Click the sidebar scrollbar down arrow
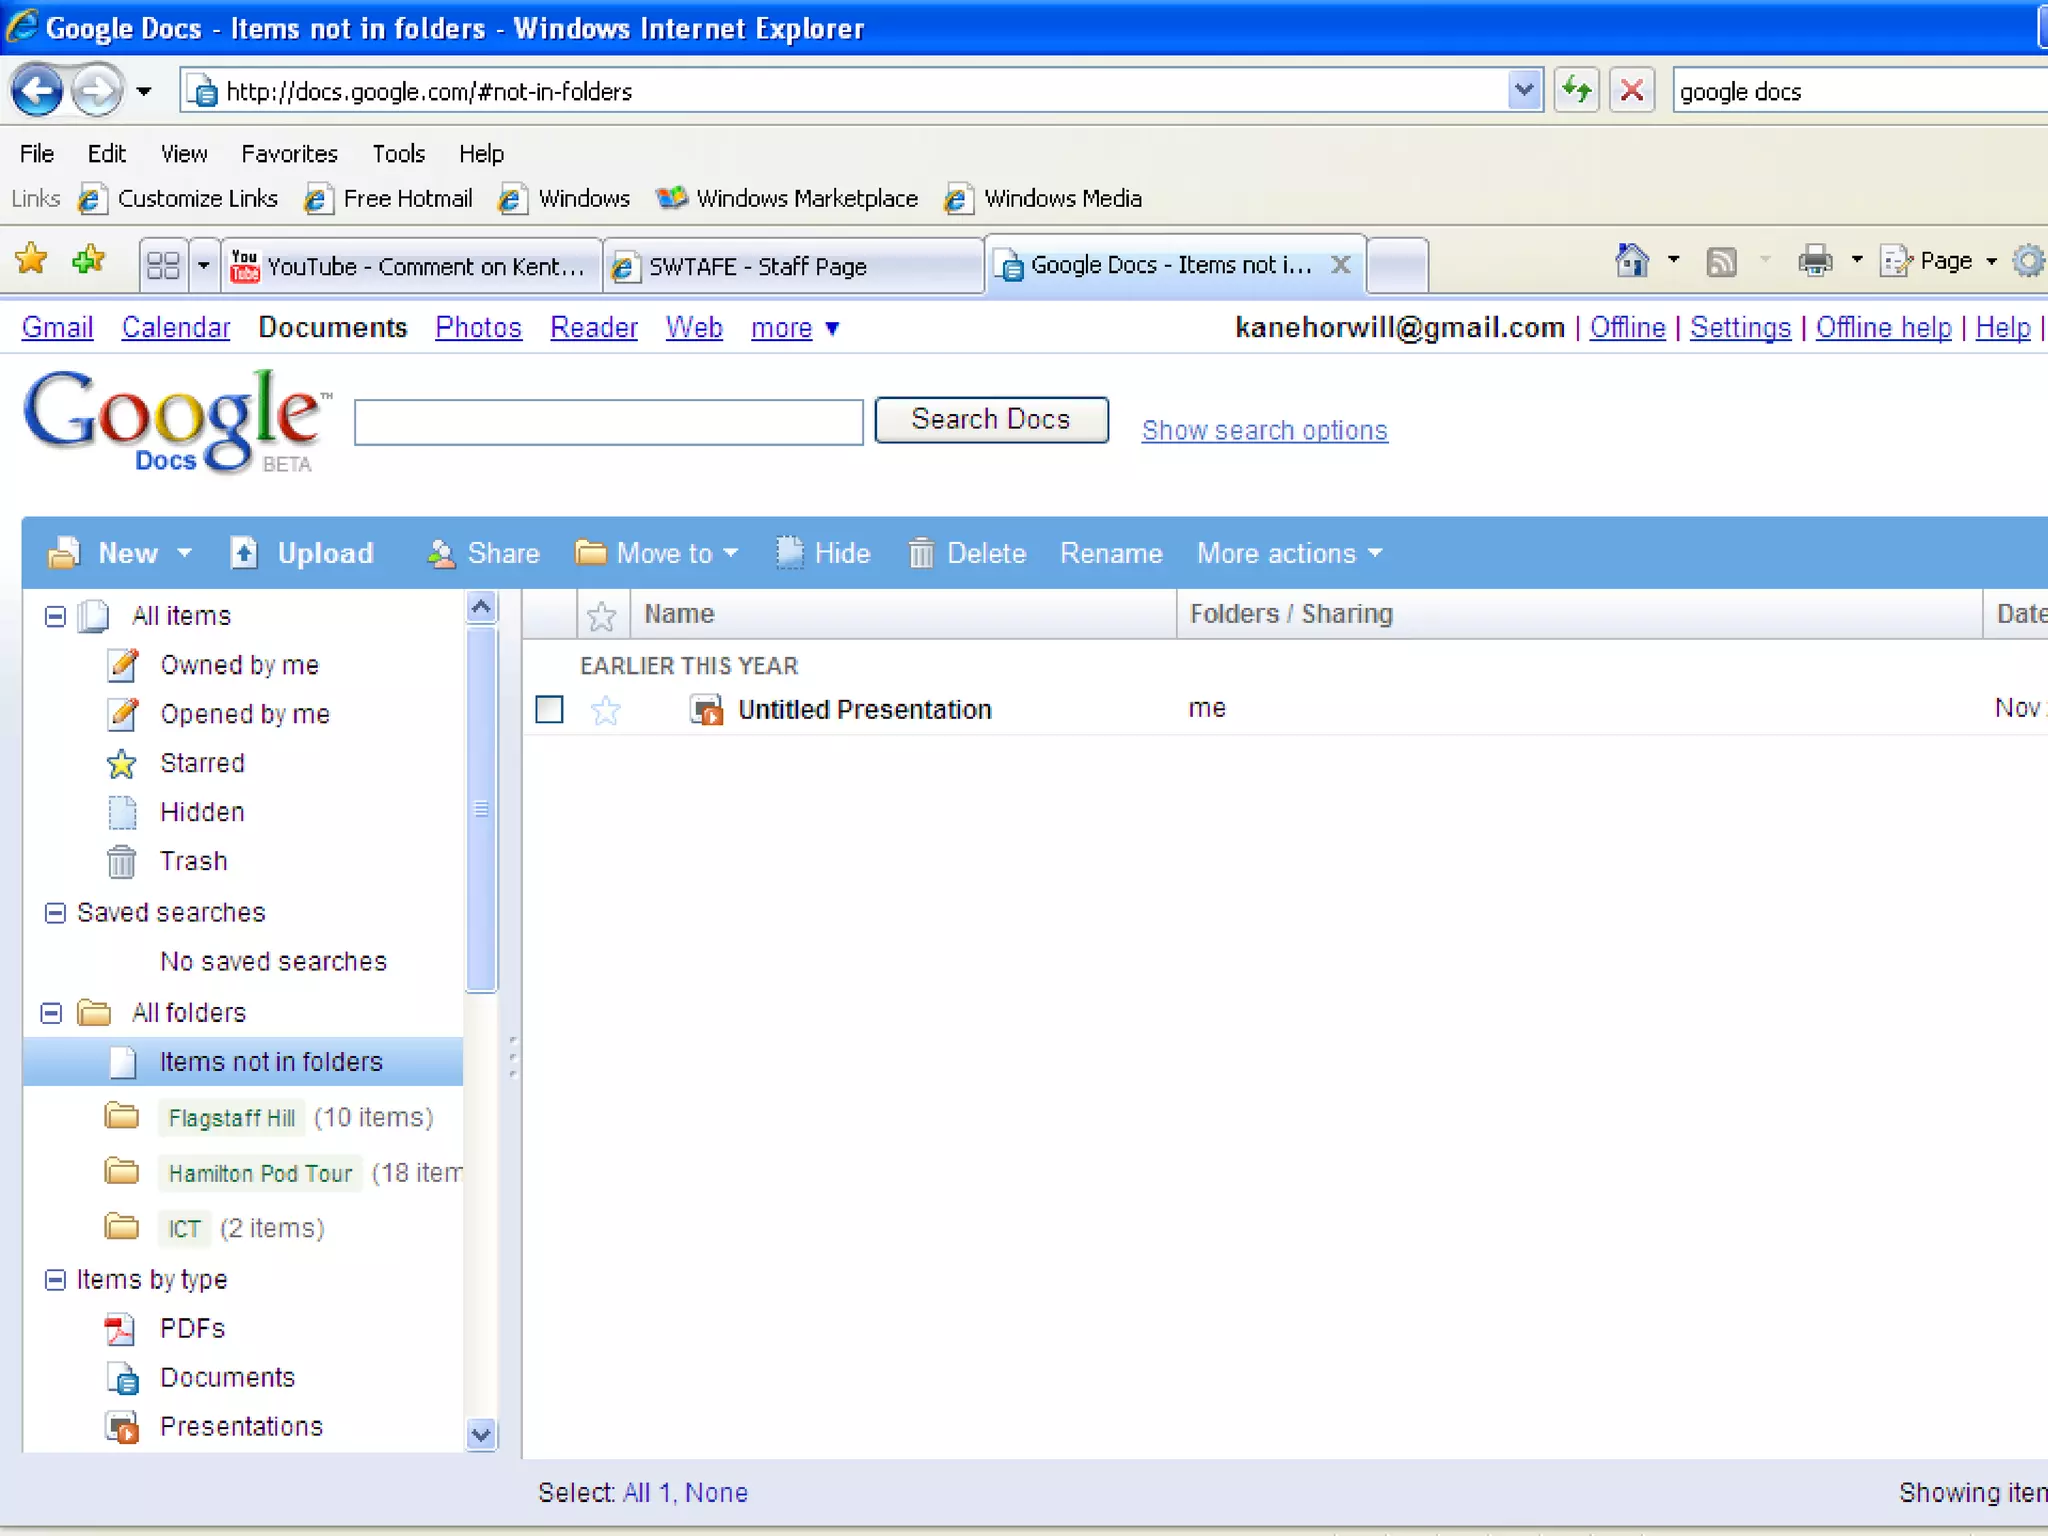 coord(481,1435)
